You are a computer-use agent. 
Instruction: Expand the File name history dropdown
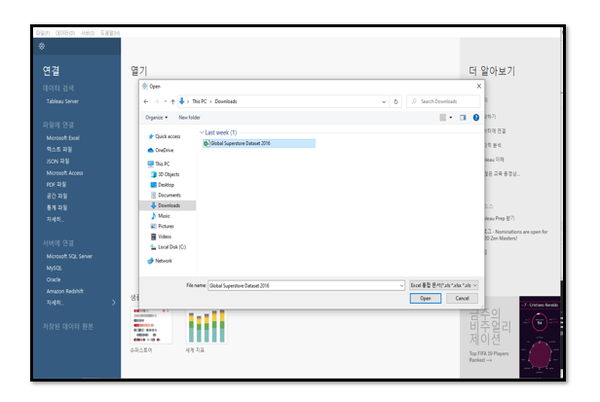coord(401,286)
